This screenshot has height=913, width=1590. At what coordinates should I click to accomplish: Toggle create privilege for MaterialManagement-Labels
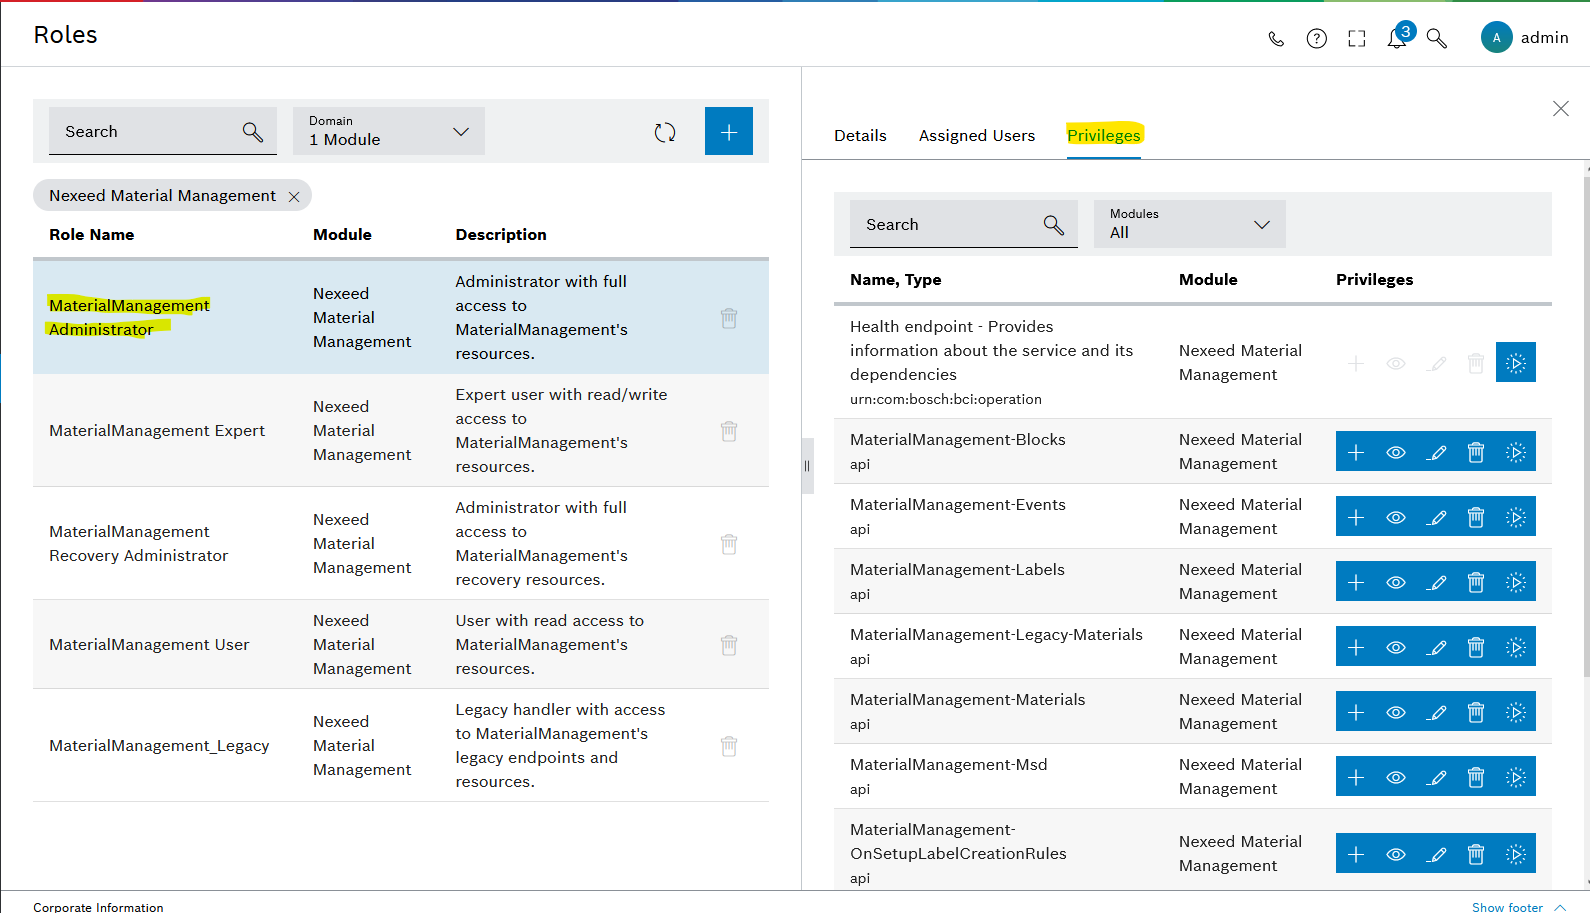(x=1356, y=582)
